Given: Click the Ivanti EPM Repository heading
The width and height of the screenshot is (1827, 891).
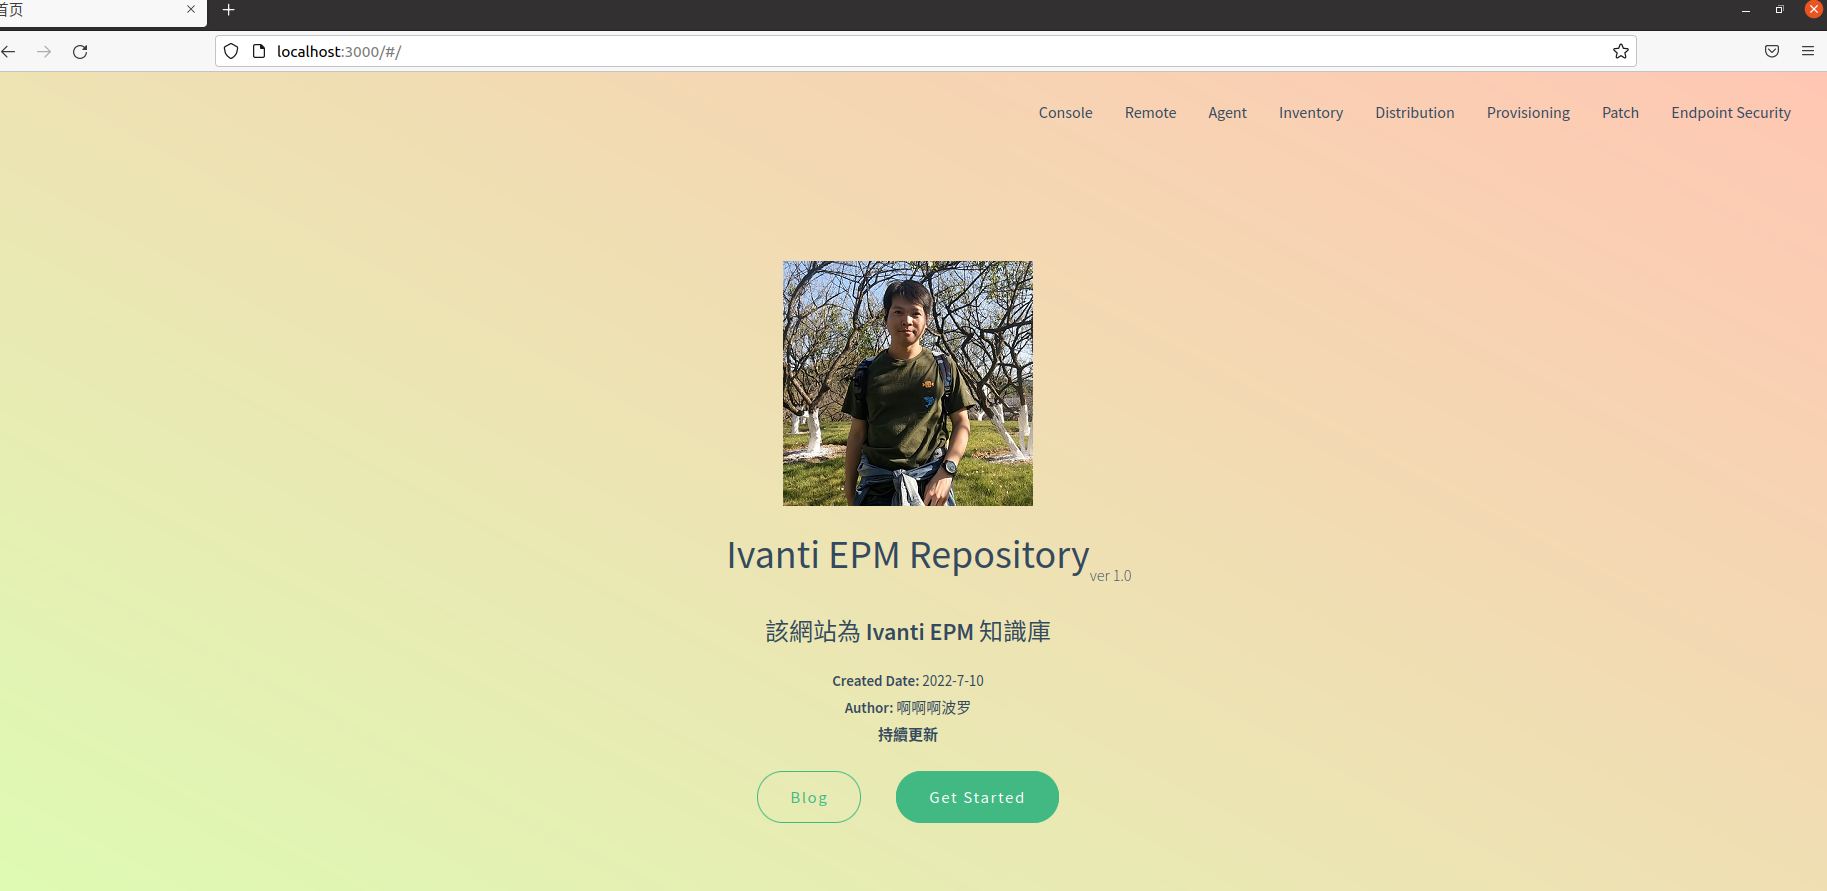Looking at the screenshot, I should (x=908, y=555).
